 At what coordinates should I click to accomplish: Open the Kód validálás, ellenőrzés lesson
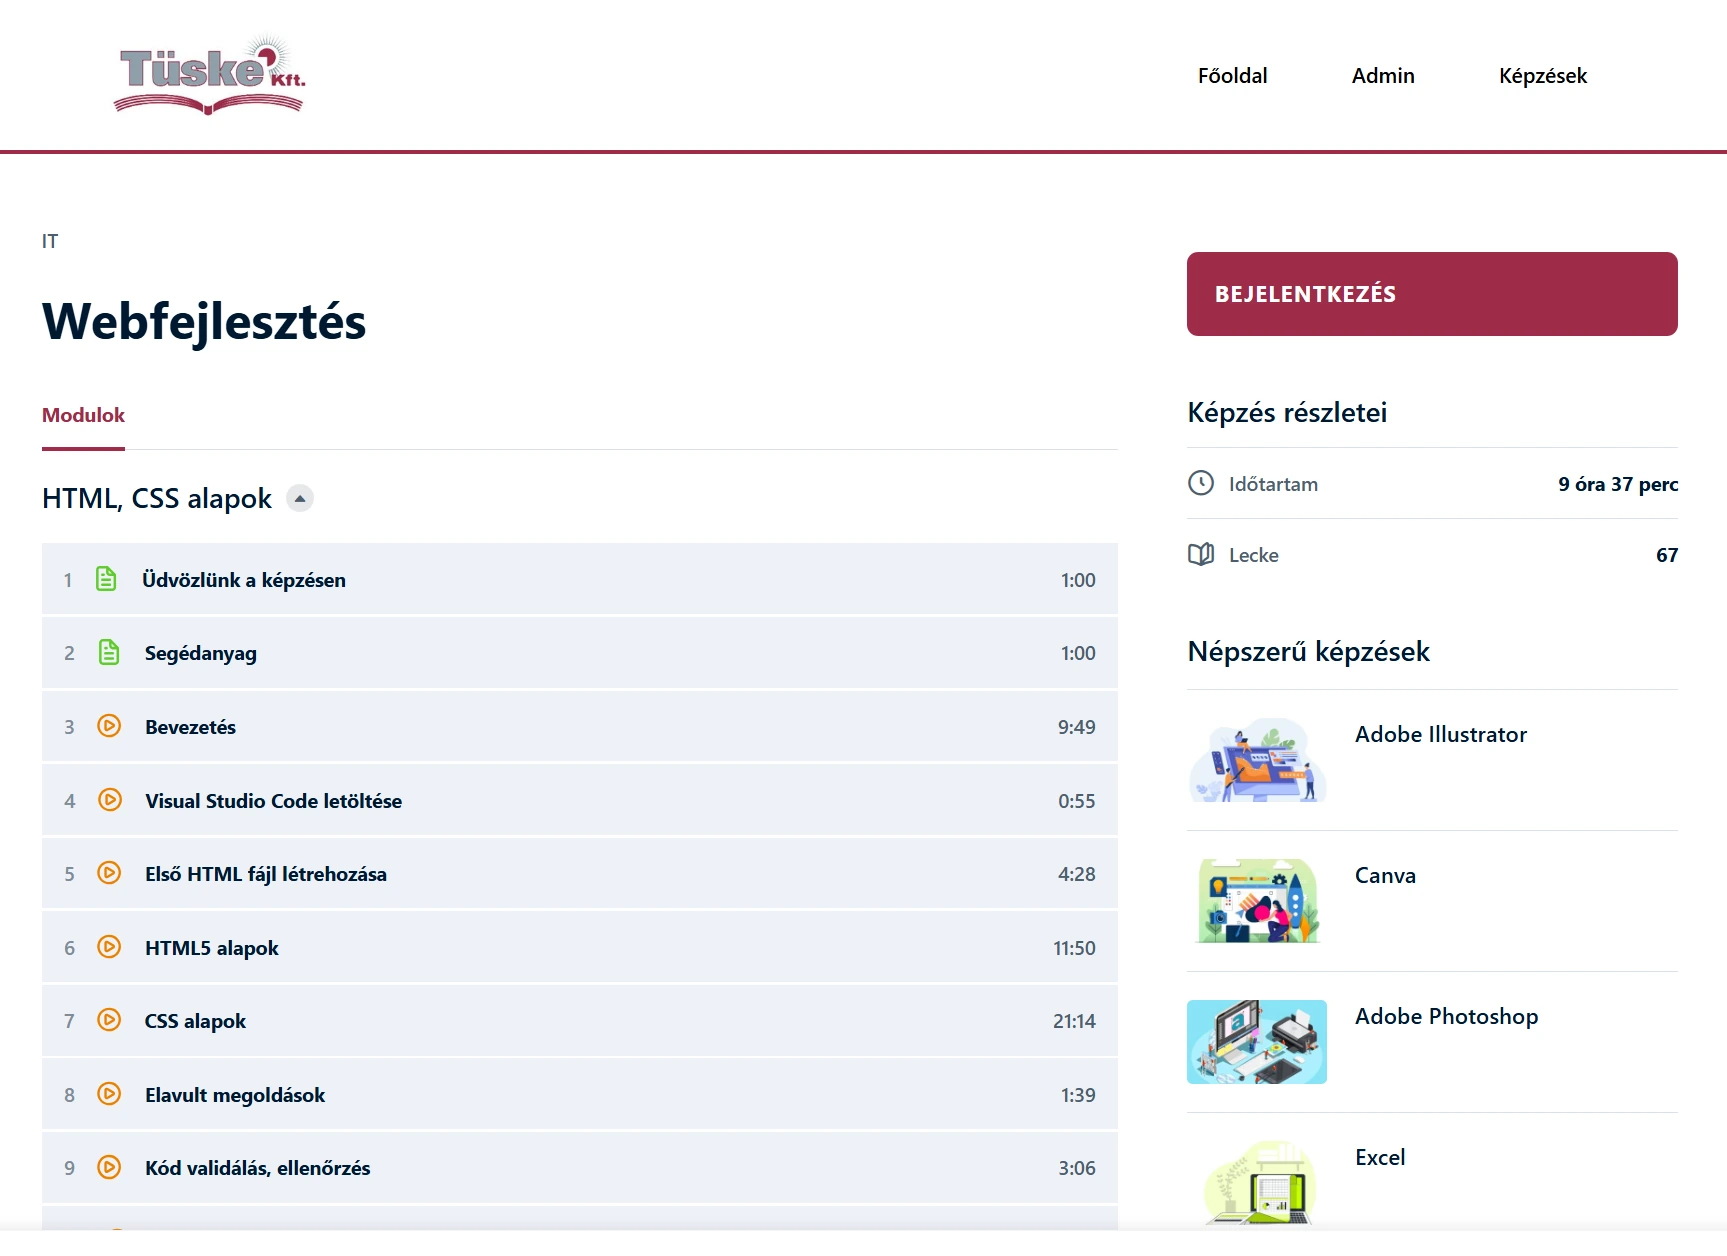tap(257, 1168)
